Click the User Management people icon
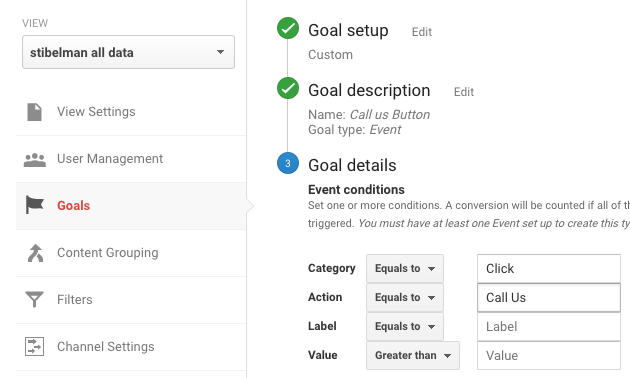Viewport: 630px width, 378px height. coord(35,159)
